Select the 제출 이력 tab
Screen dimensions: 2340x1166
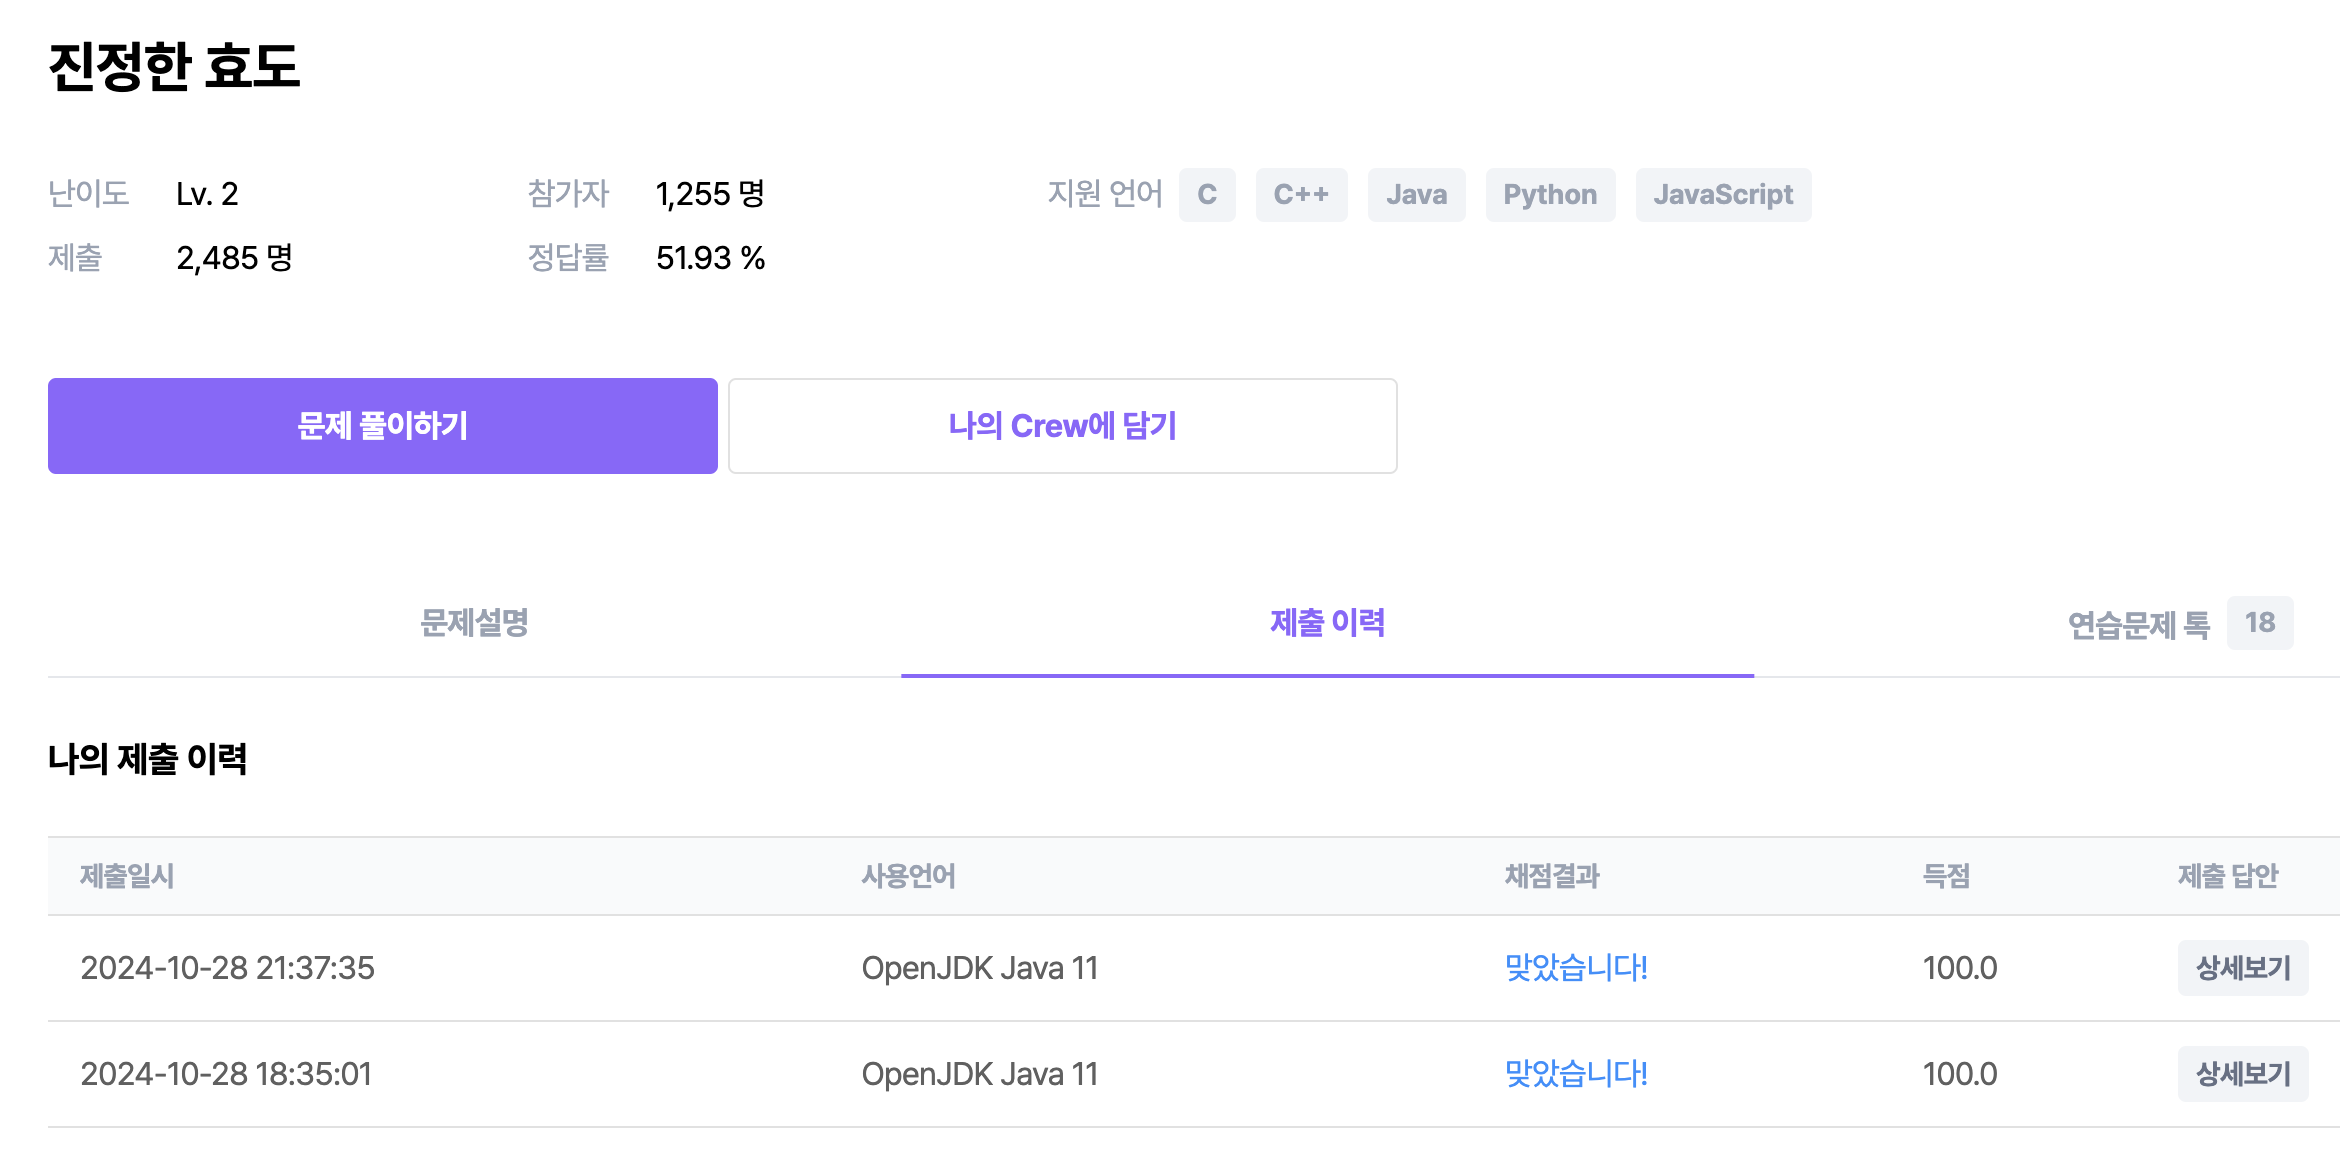point(1327,623)
